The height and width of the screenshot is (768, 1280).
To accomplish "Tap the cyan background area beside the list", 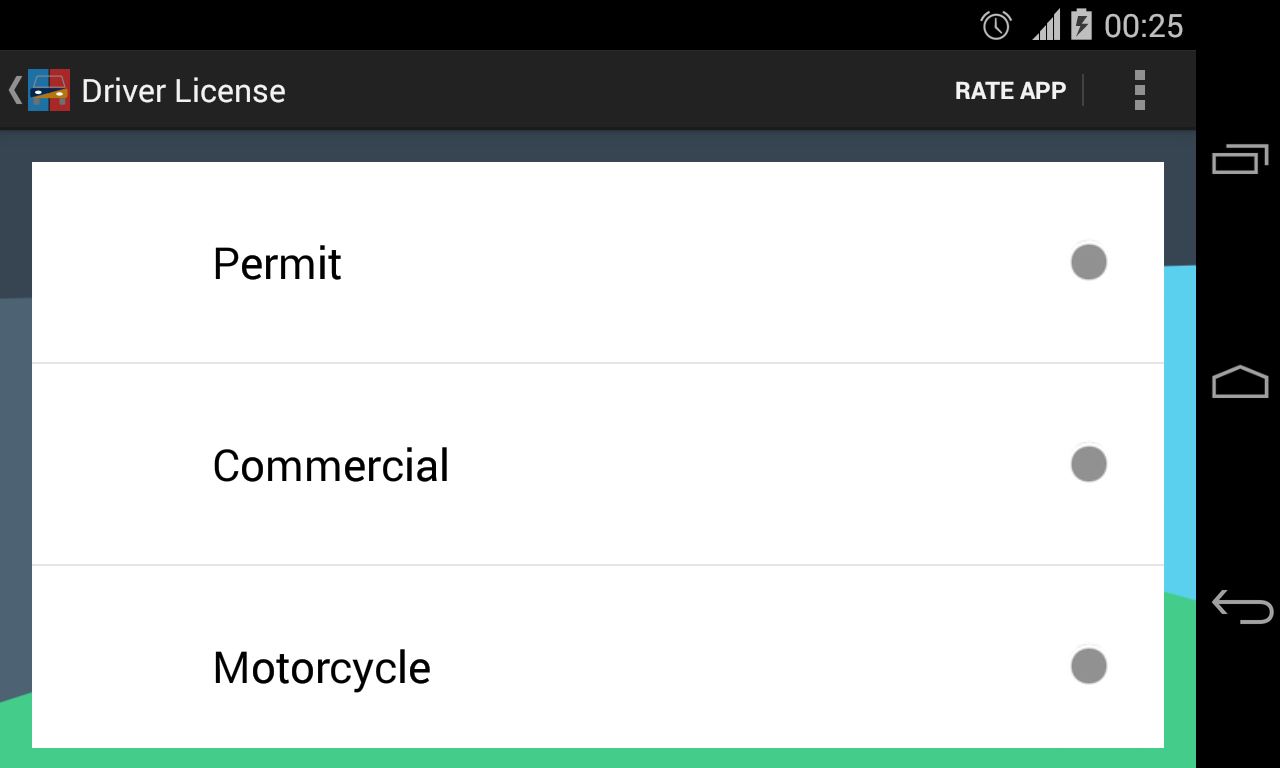I will point(1180,430).
